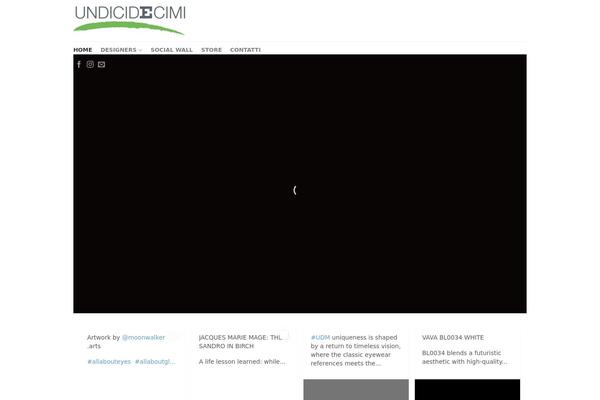Viewport: 600px width, 400px height.
Task: Click the loading black hero slider
Action: click(x=300, y=184)
